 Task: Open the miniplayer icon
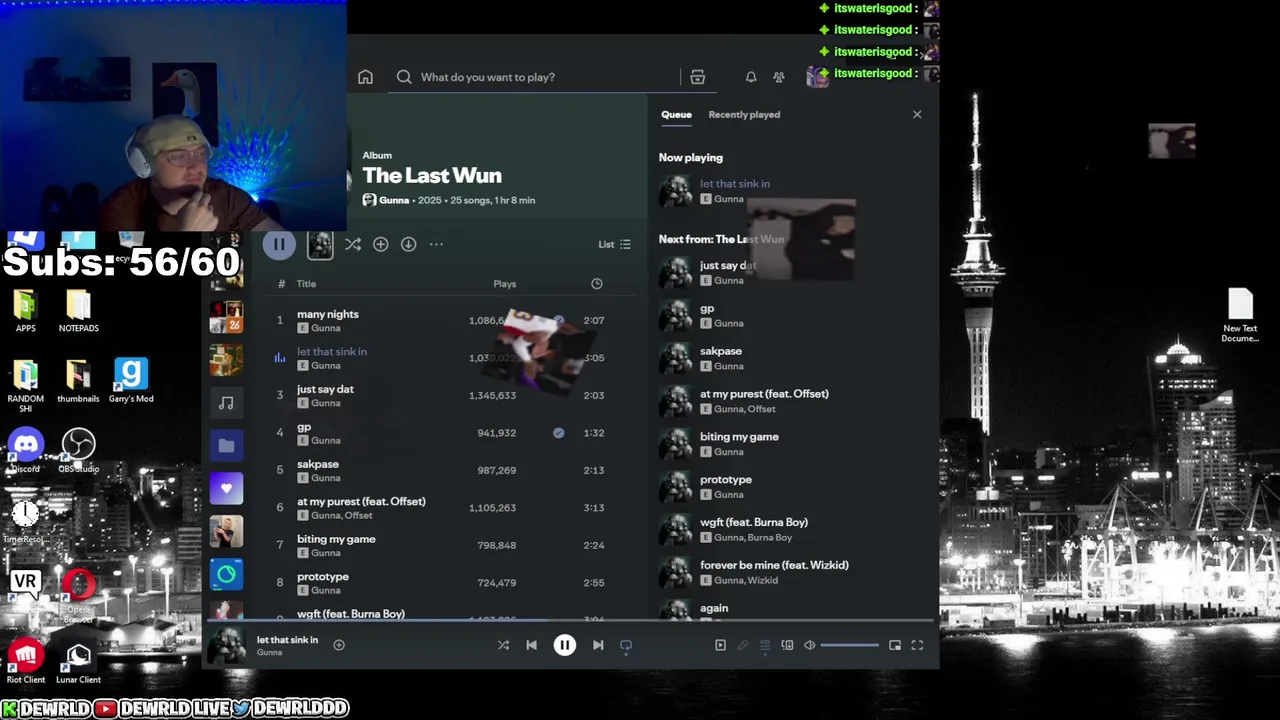[x=895, y=645]
